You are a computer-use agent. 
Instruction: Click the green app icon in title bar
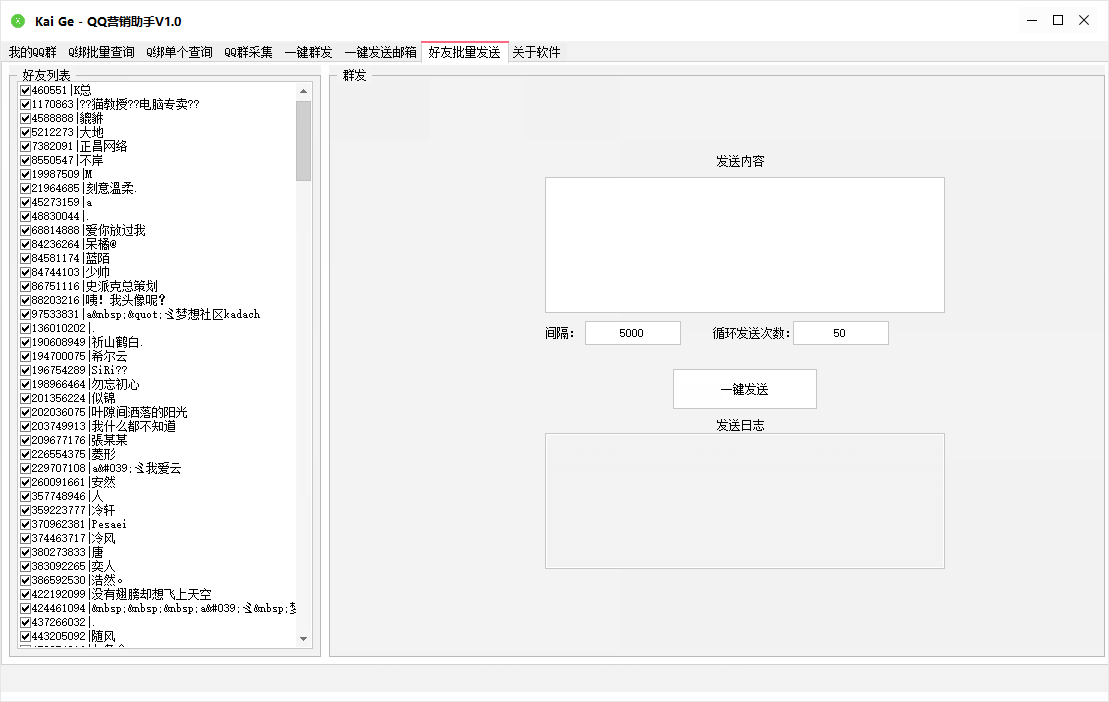[x=18, y=21]
